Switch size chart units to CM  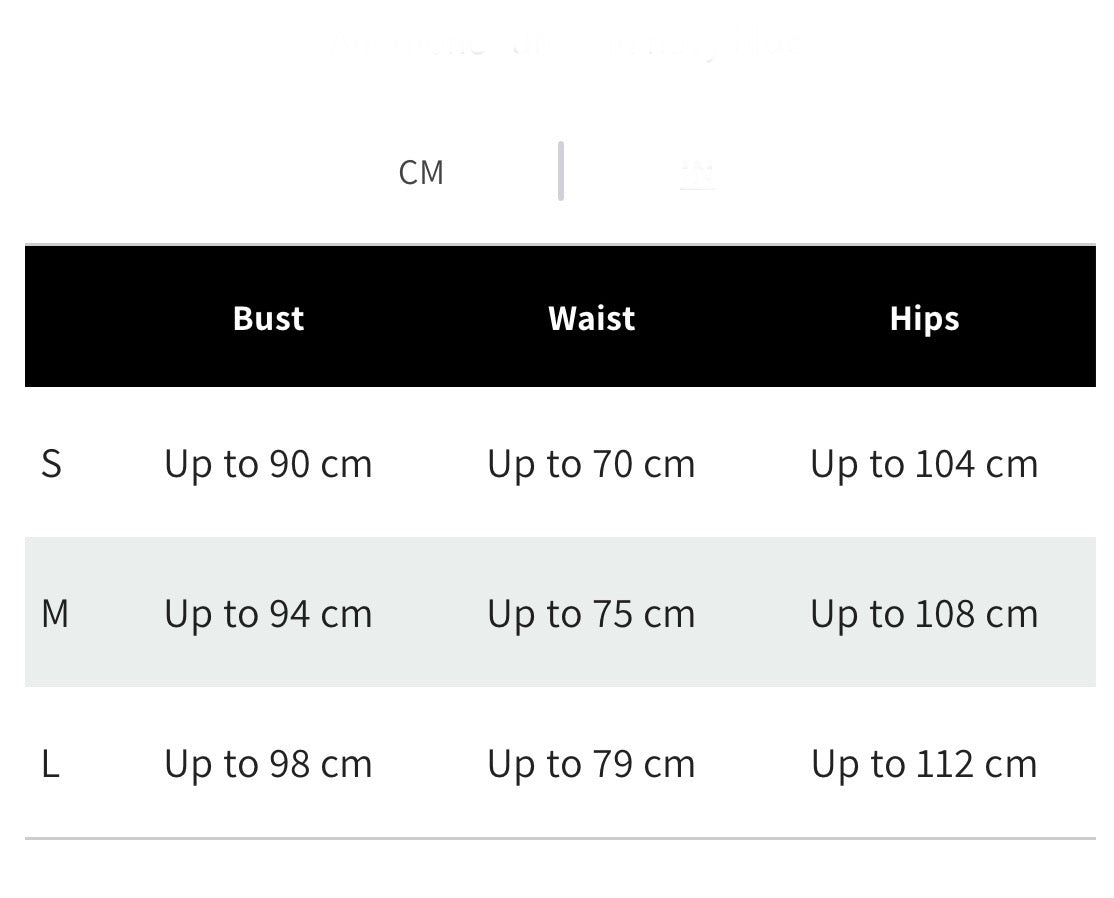(421, 173)
